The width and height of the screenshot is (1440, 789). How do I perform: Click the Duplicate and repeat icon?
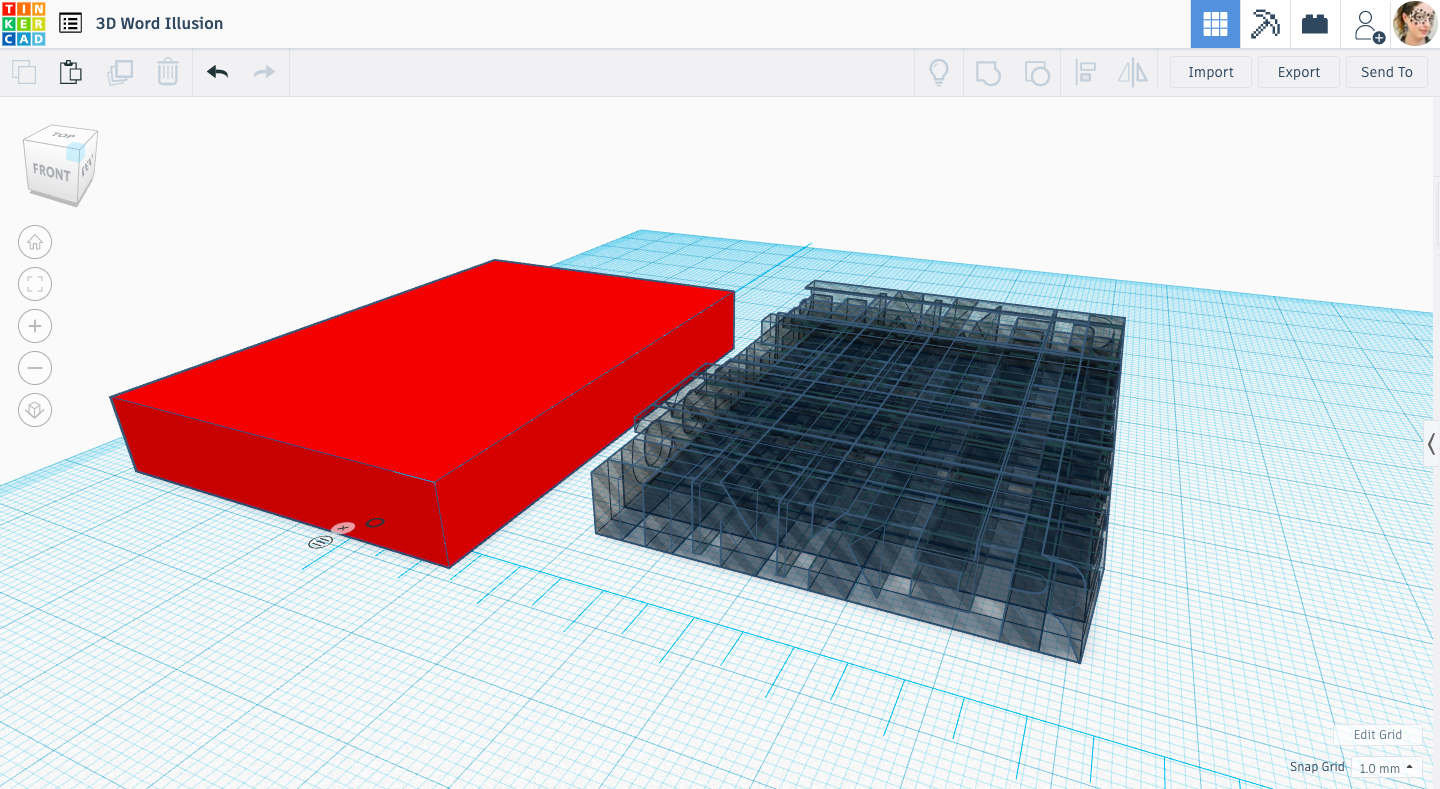120,72
